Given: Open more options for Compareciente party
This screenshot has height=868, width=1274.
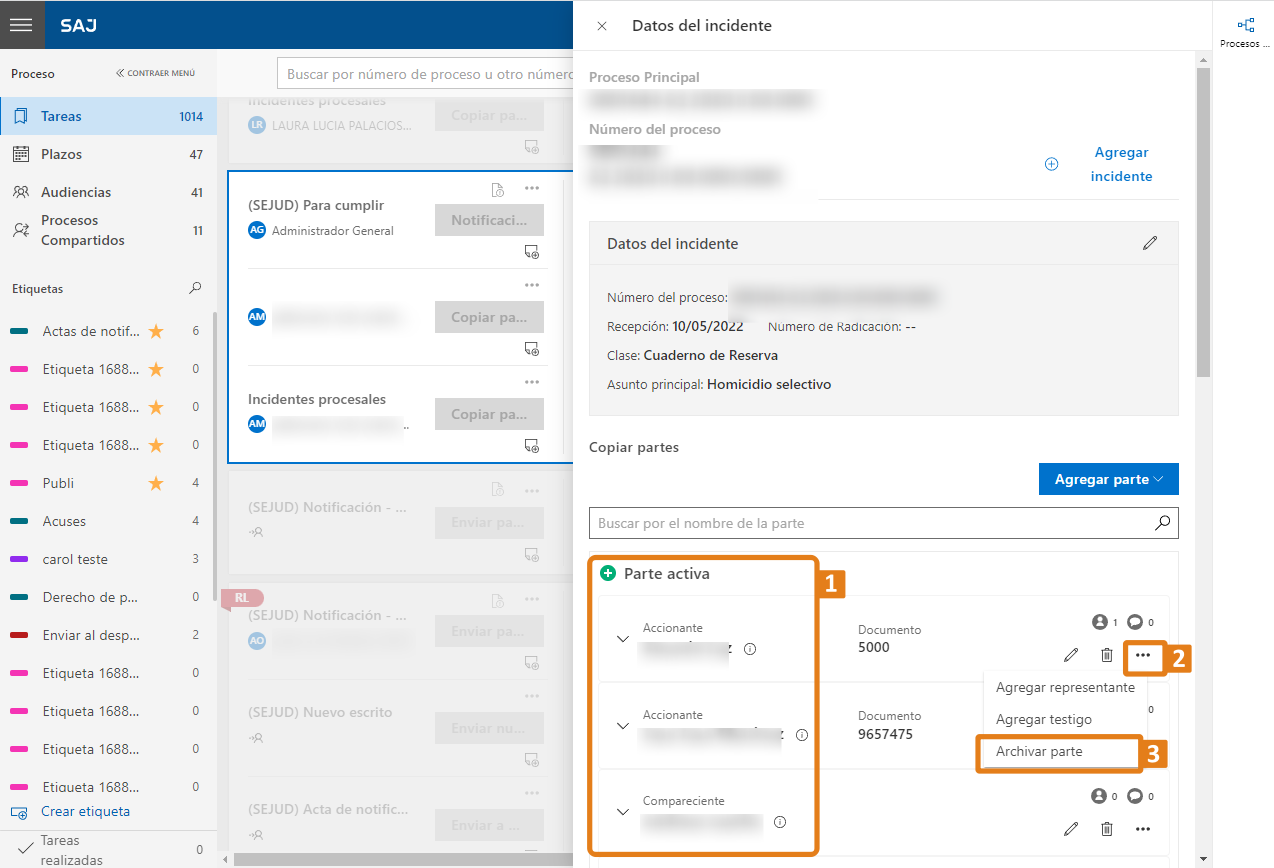Looking at the screenshot, I should pyautogui.click(x=1143, y=828).
